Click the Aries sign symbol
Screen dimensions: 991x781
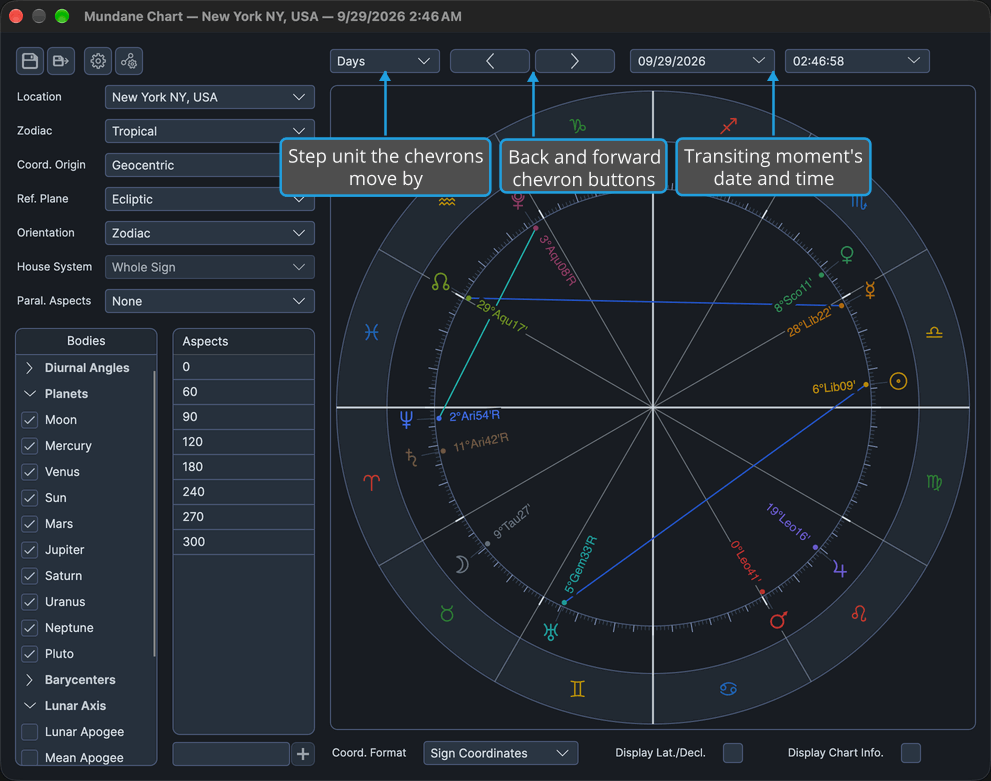[x=372, y=483]
